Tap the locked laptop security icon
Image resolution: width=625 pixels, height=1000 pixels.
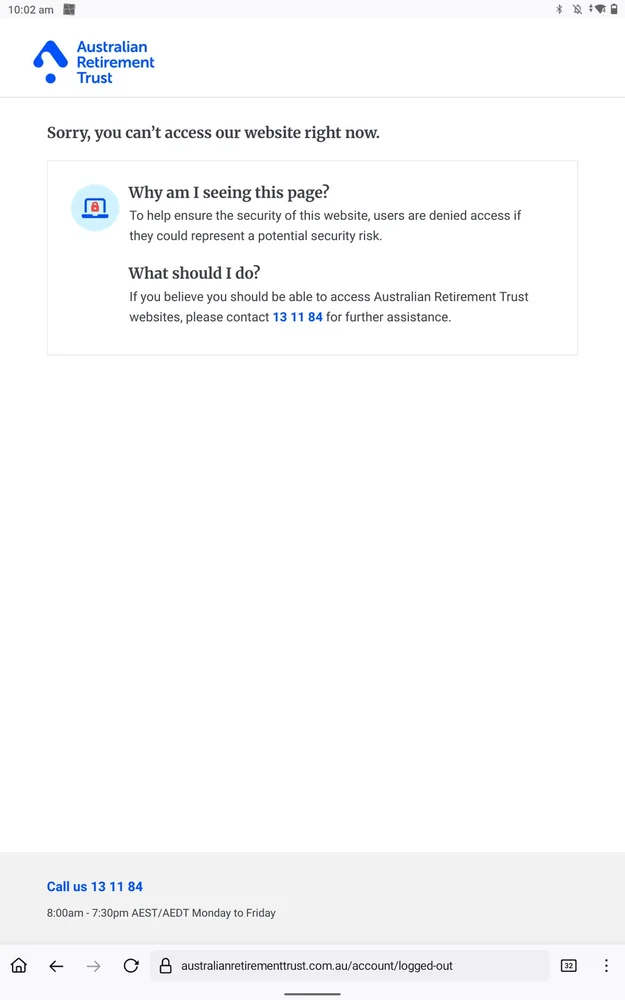click(95, 208)
